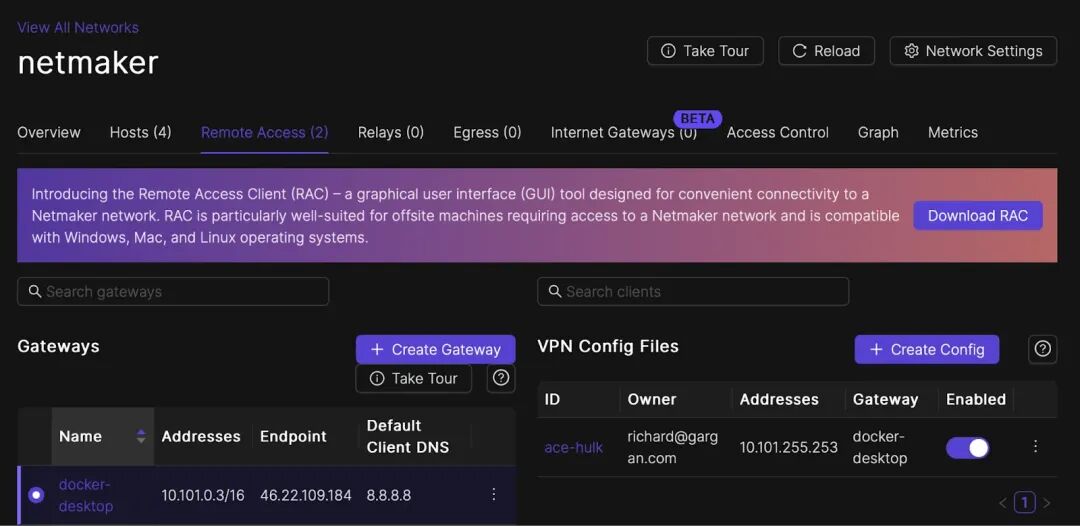Click the Network Settings gear button
The height and width of the screenshot is (526, 1080).
[973, 51]
